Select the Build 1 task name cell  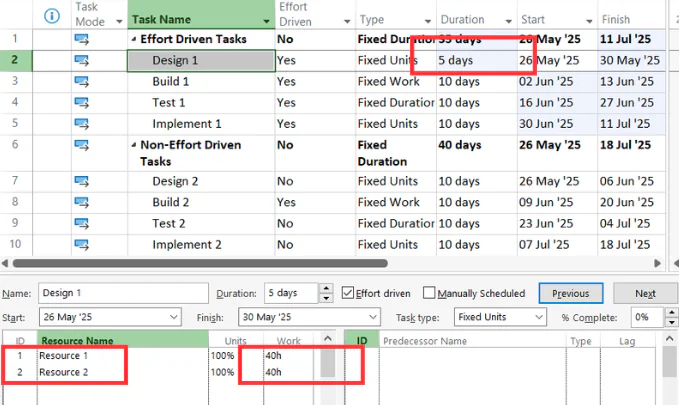tap(201, 81)
